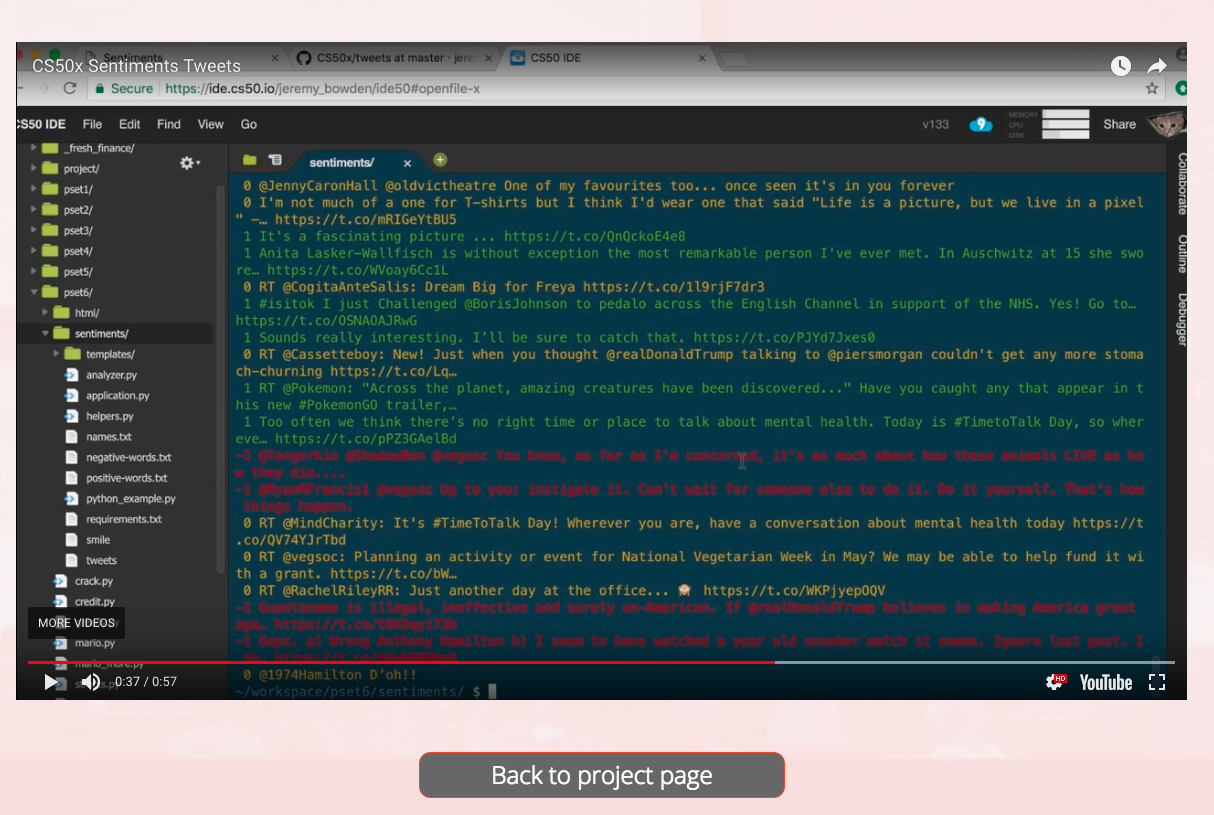
Task: Click the list icon left of the sentiments/ tab
Action: tap(275, 160)
